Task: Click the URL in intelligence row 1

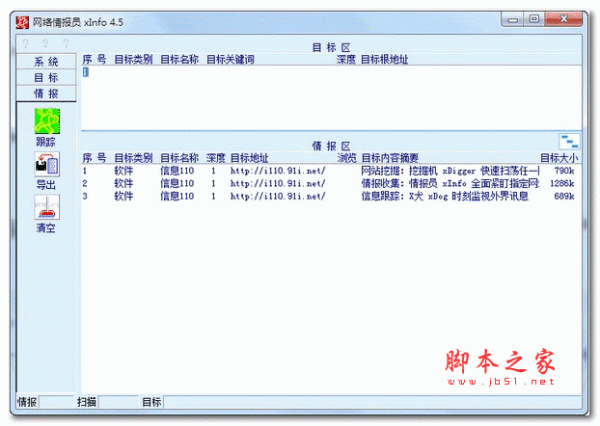Action: tap(278, 171)
